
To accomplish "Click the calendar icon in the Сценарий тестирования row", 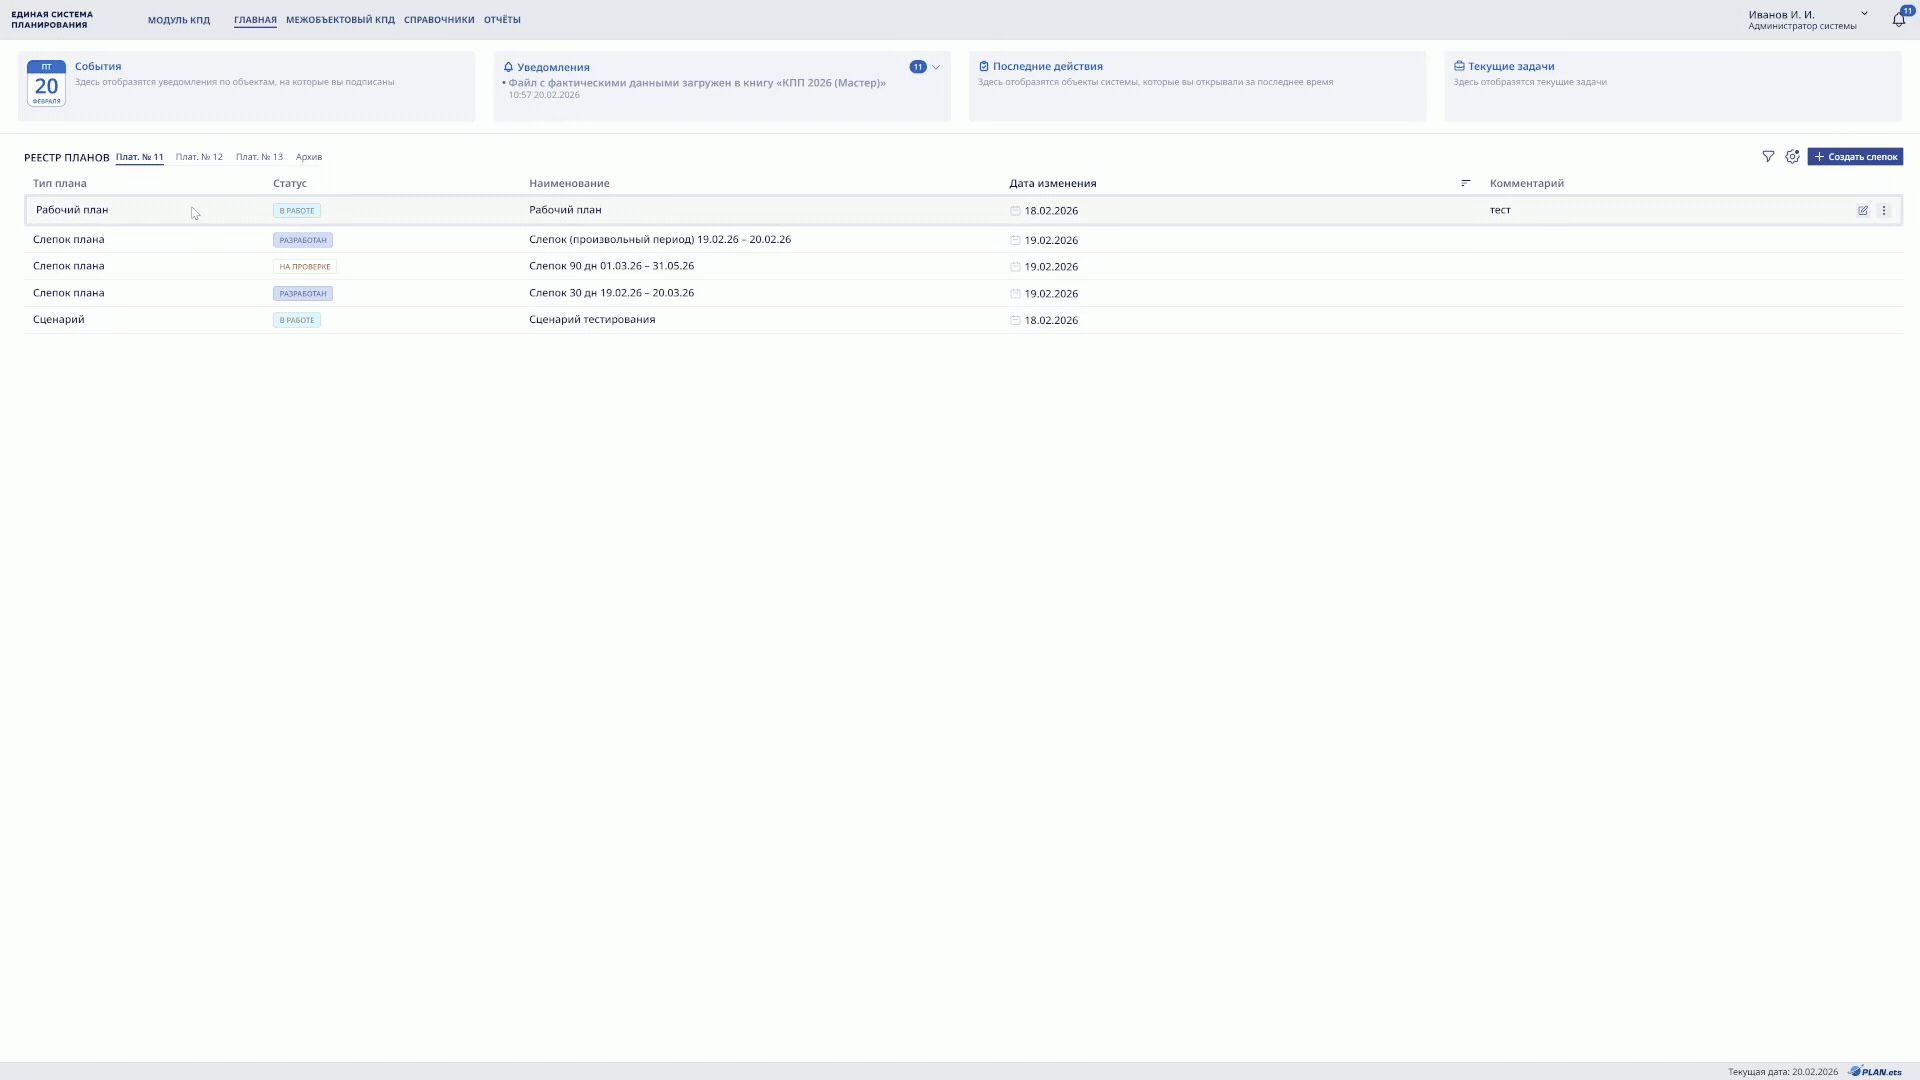I will click(x=1015, y=321).
